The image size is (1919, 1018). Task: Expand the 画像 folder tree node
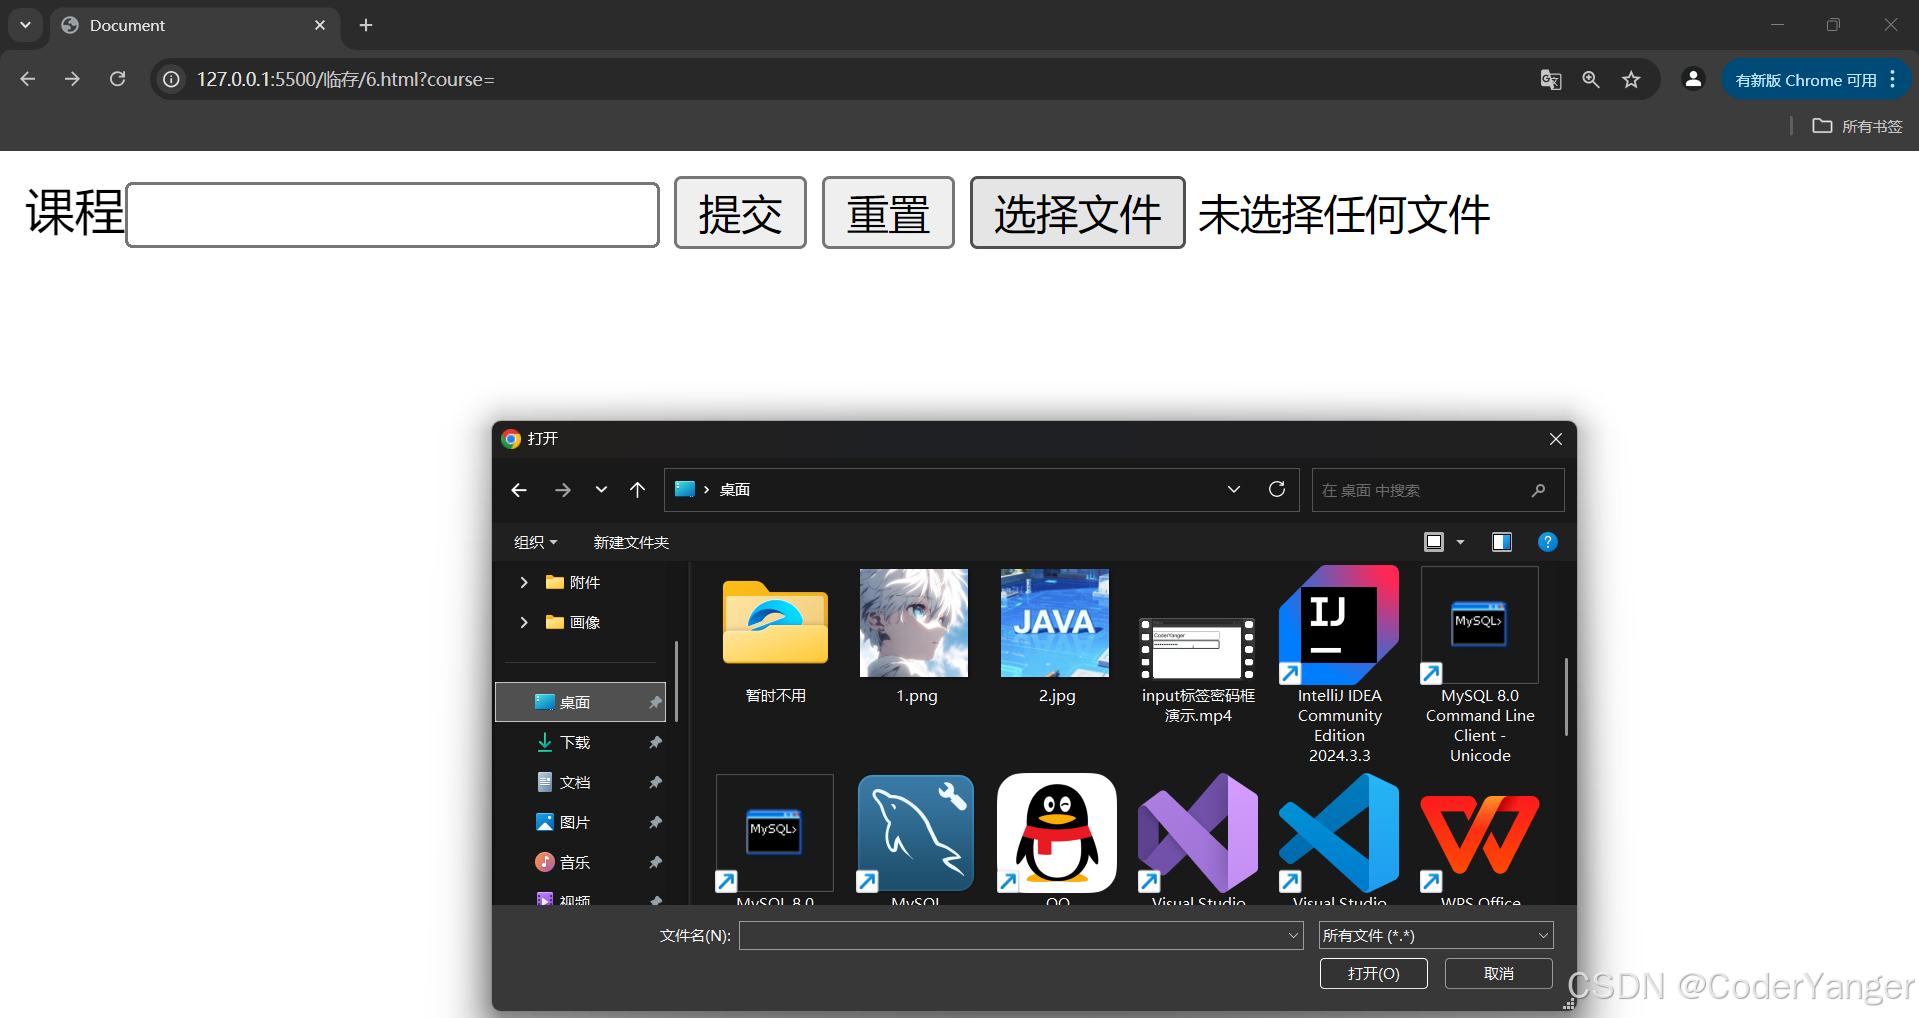click(524, 622)
